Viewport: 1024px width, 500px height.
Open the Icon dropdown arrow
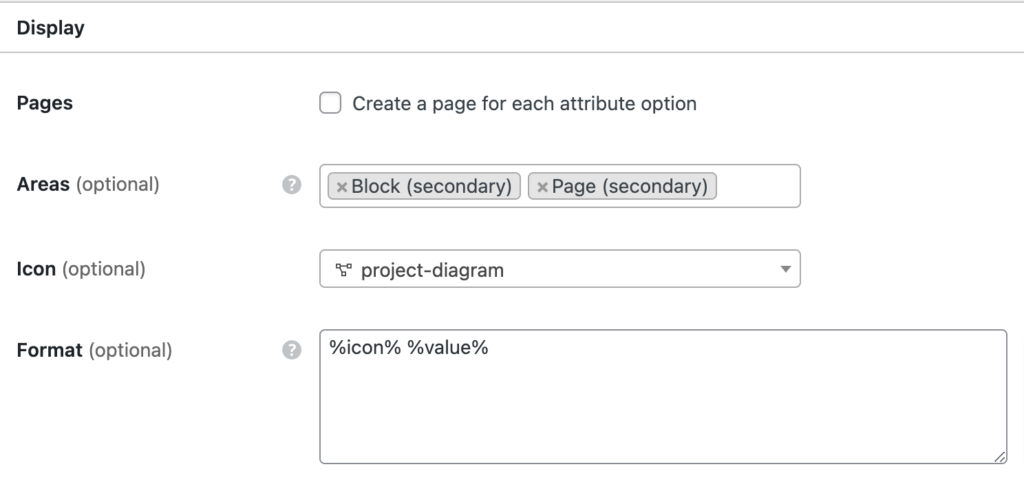(785, 269)
